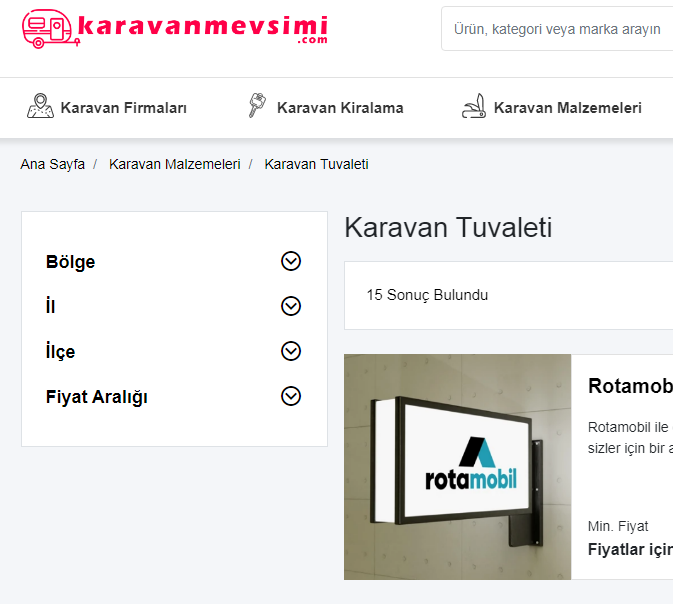Viewport: 673px width, 604px height.
Task: Open the Karavan Firmaları menu item
Action: (123, 108)
